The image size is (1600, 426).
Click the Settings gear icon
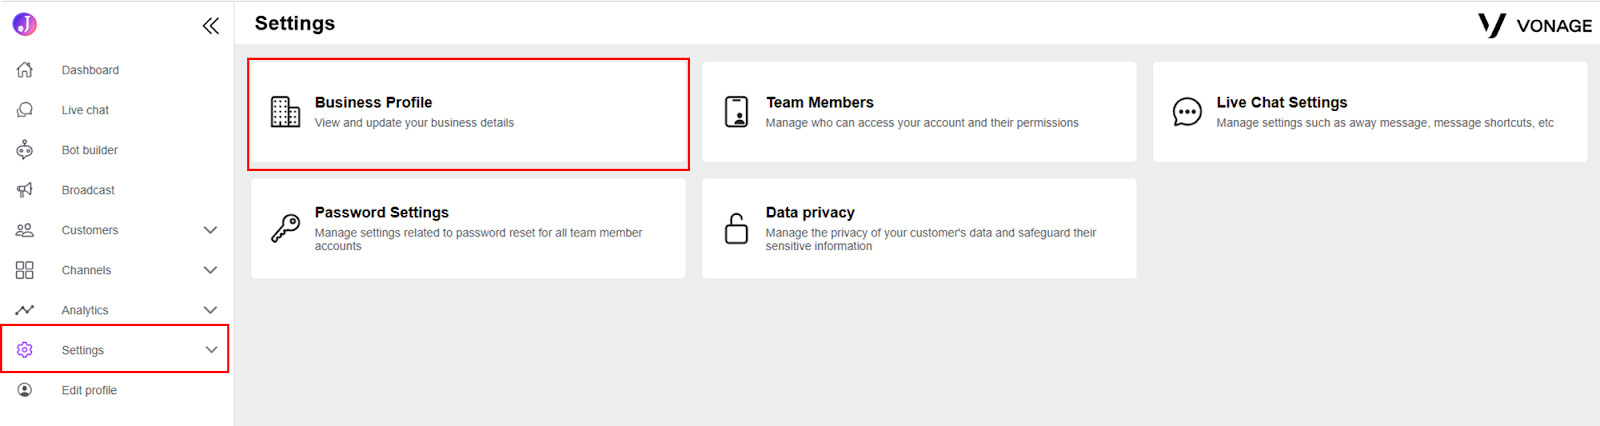pos(25,350)
